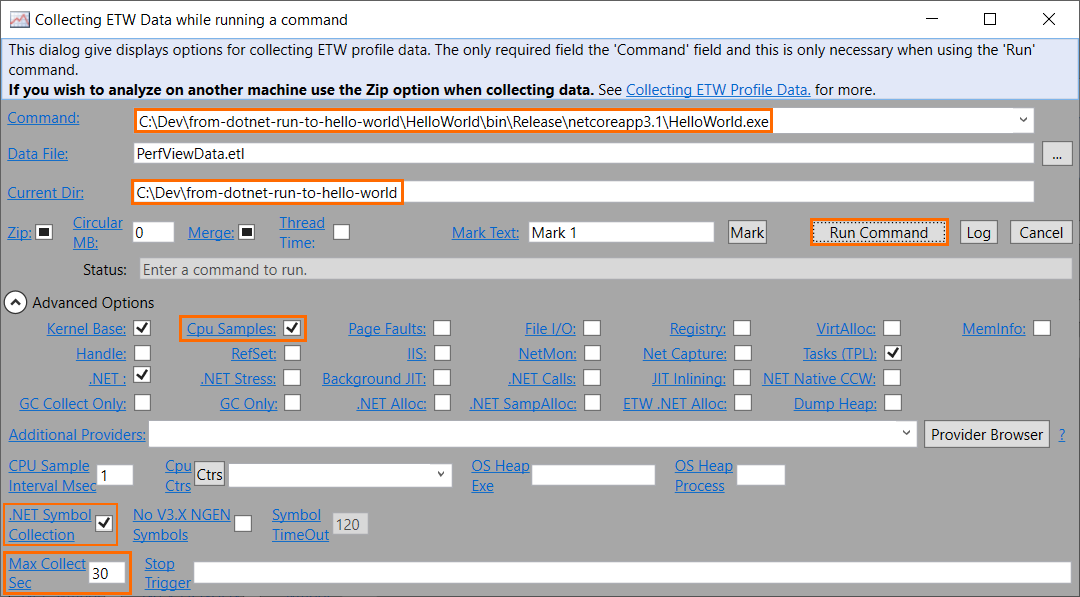
Task: Toggle the Merge checkbox
Action: click(x=247, y=232)
